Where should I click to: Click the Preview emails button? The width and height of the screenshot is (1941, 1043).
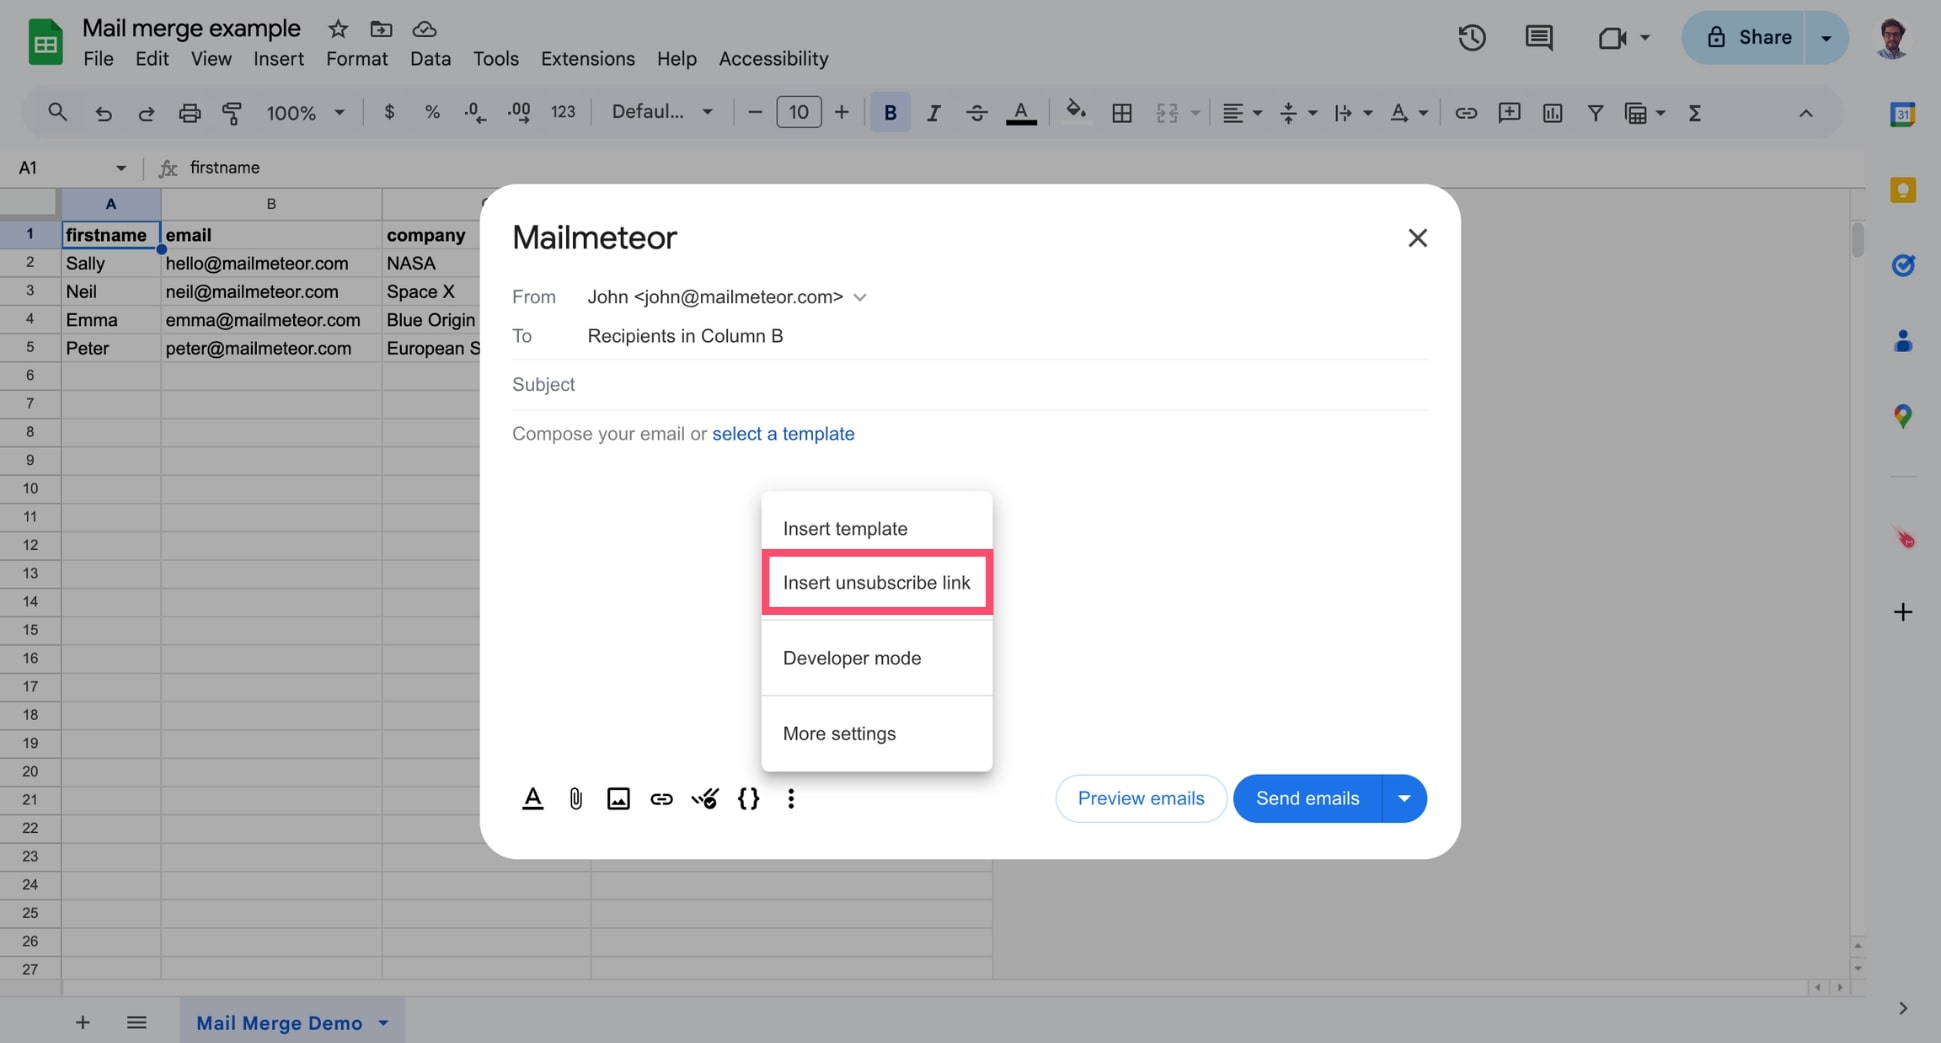tap(1141, 799)
